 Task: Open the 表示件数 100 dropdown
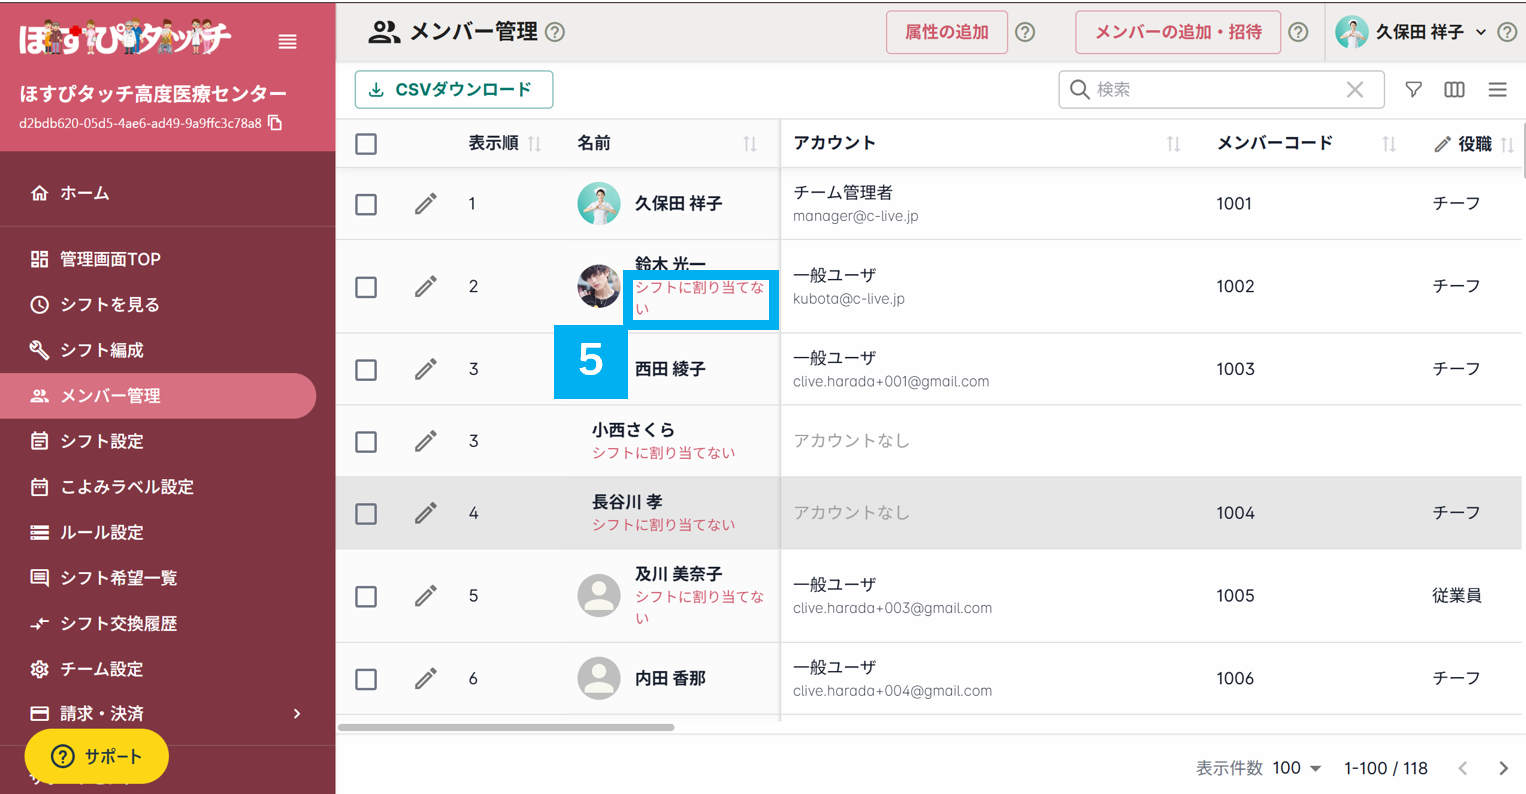click(1297, 768)
